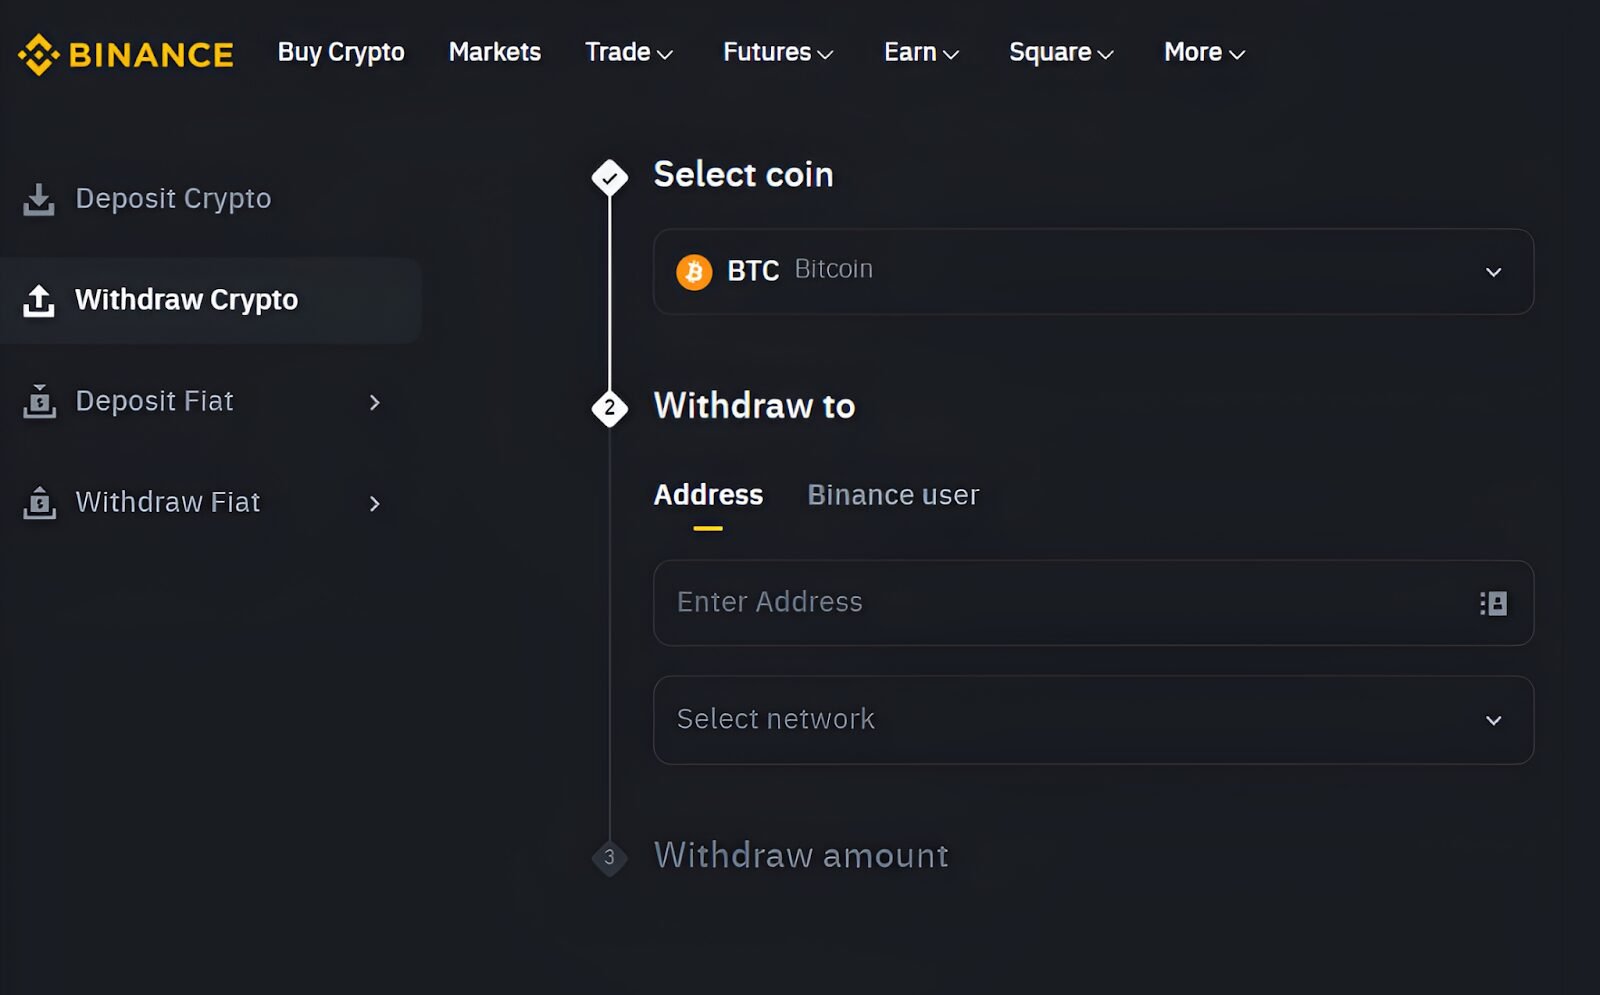This screenshot has height=995, width=1600.
Task: Select the Address tab
Action: tap(707, 494)
